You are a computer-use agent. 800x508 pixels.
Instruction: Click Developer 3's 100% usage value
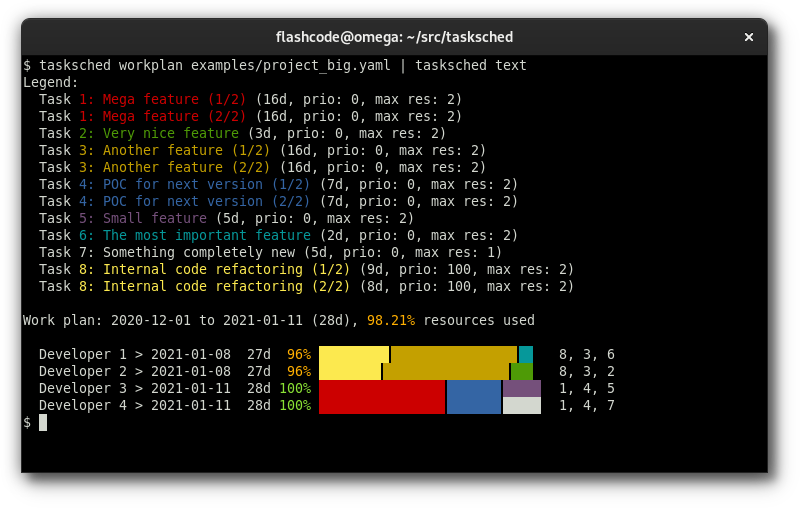[295, 388]
